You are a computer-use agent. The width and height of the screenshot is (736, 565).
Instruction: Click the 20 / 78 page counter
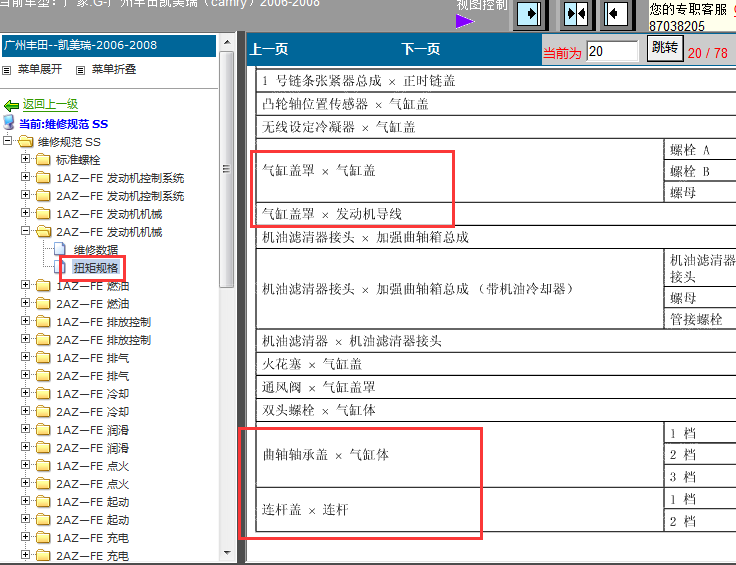(708, 53)
